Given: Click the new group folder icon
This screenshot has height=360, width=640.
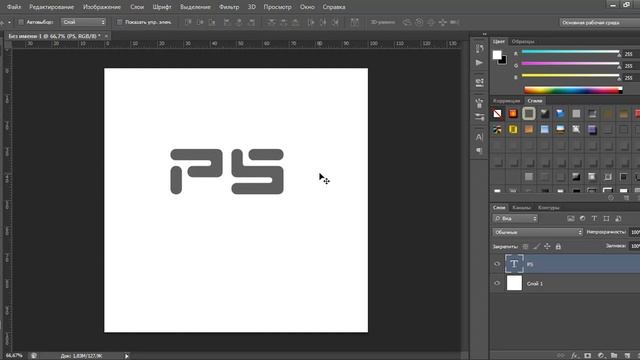Looking at the screenshot, I should point(614,356).
